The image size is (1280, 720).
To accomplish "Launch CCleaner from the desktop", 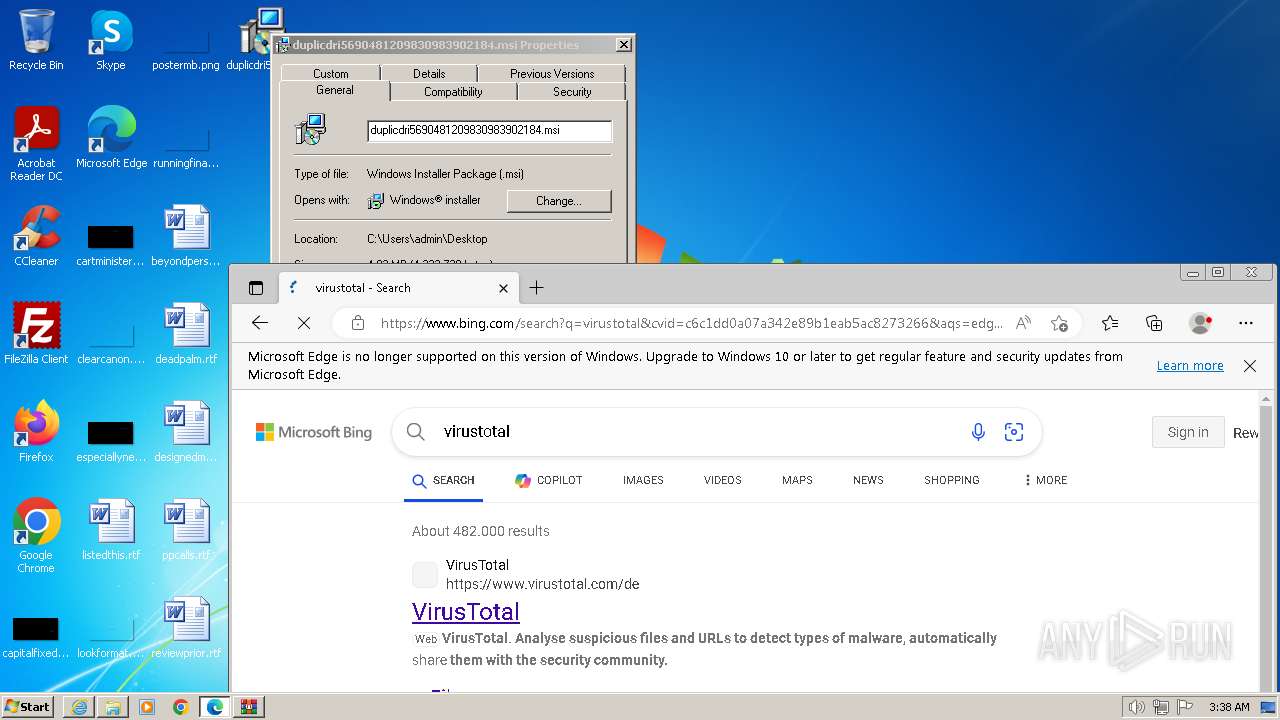I will pos(36,236).
